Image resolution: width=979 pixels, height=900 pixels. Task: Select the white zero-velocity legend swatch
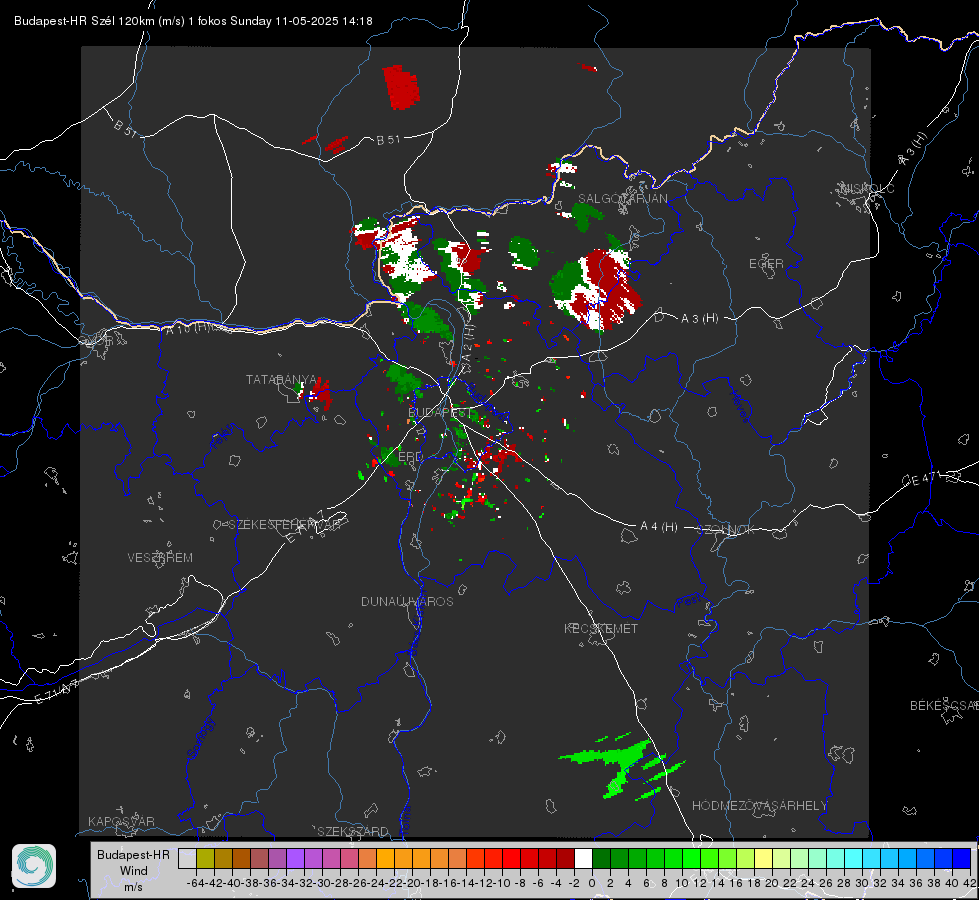point(583,859)
